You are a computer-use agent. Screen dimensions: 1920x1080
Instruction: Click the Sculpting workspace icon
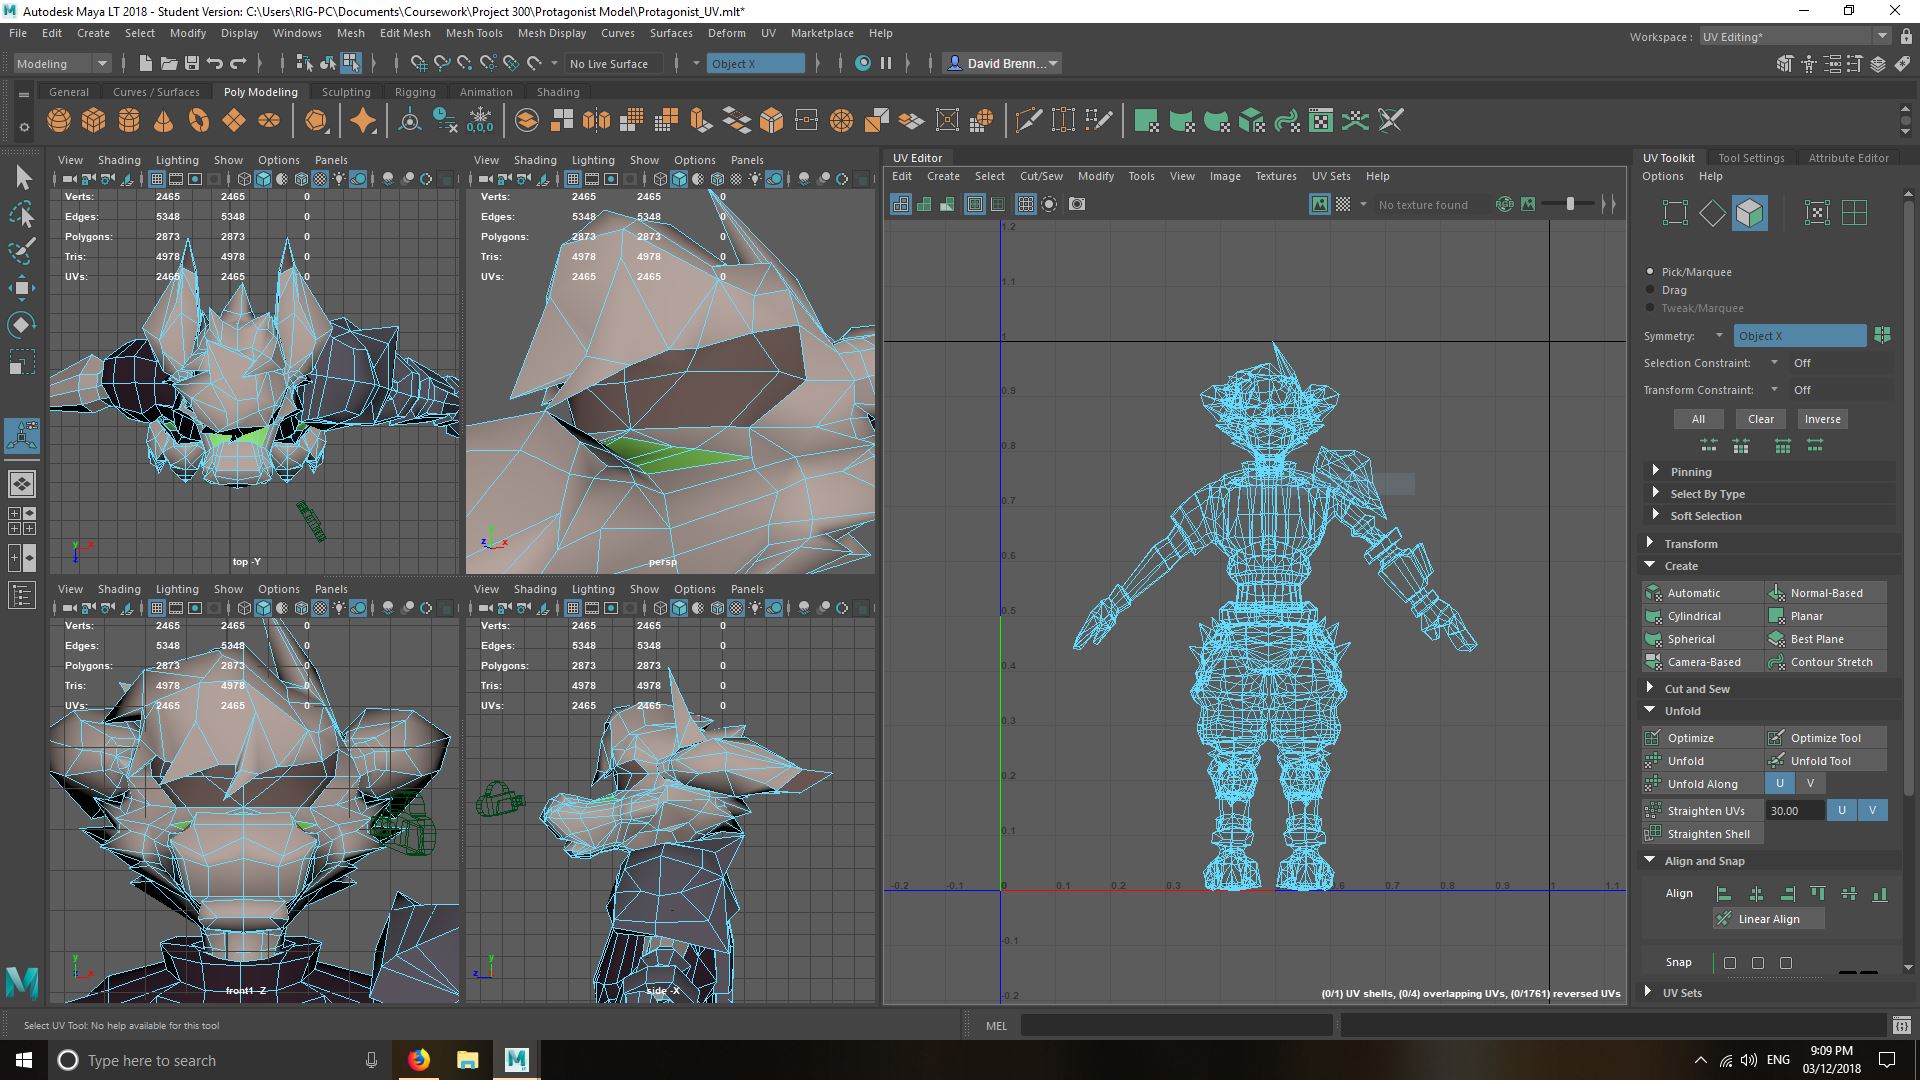[344, 91]
